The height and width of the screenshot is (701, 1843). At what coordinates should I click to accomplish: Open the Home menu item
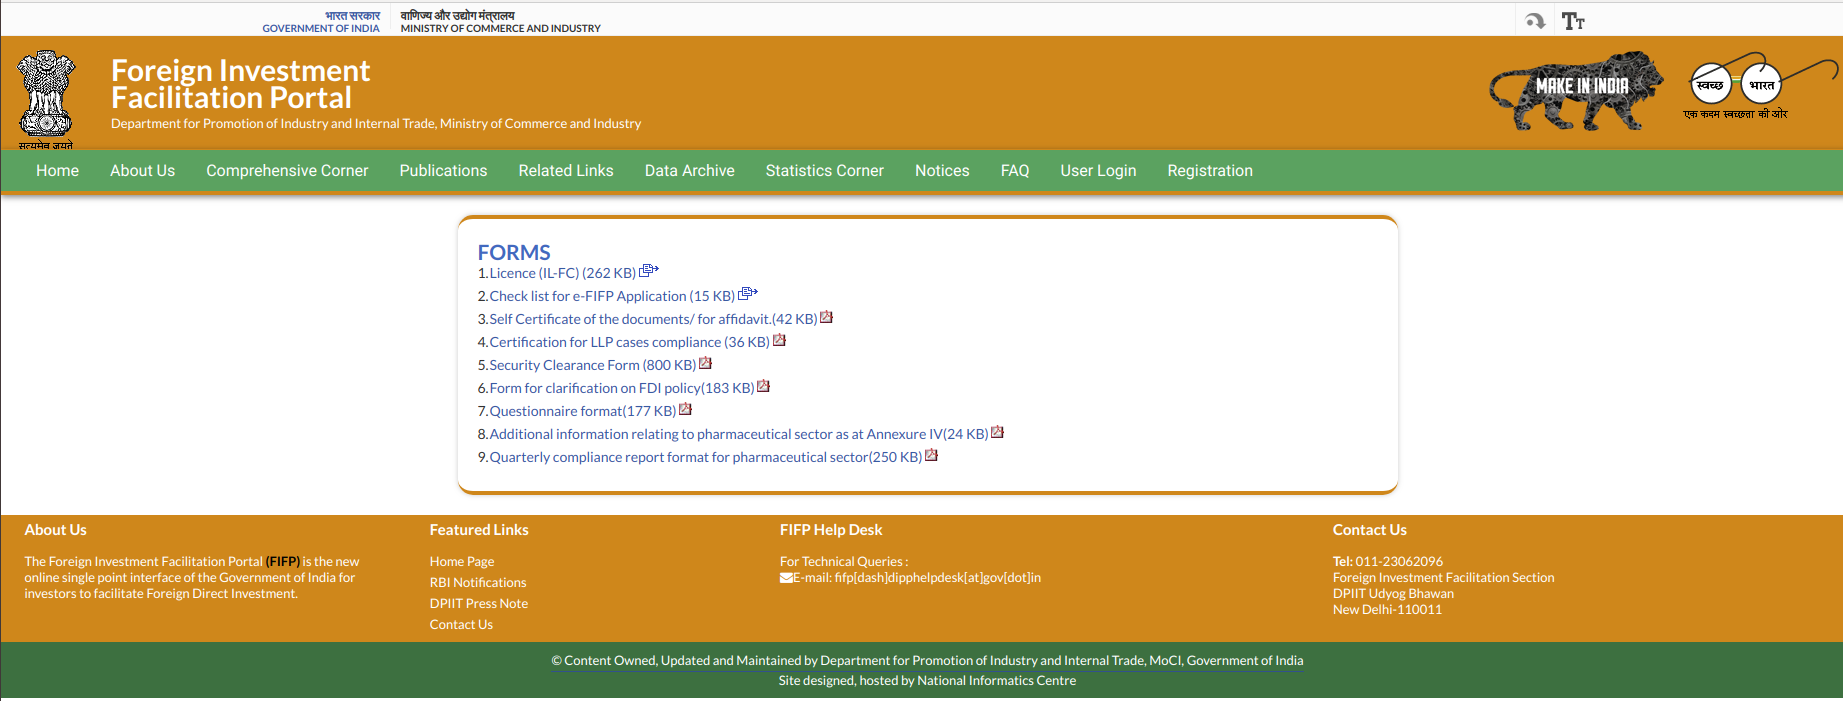[57, 171]
